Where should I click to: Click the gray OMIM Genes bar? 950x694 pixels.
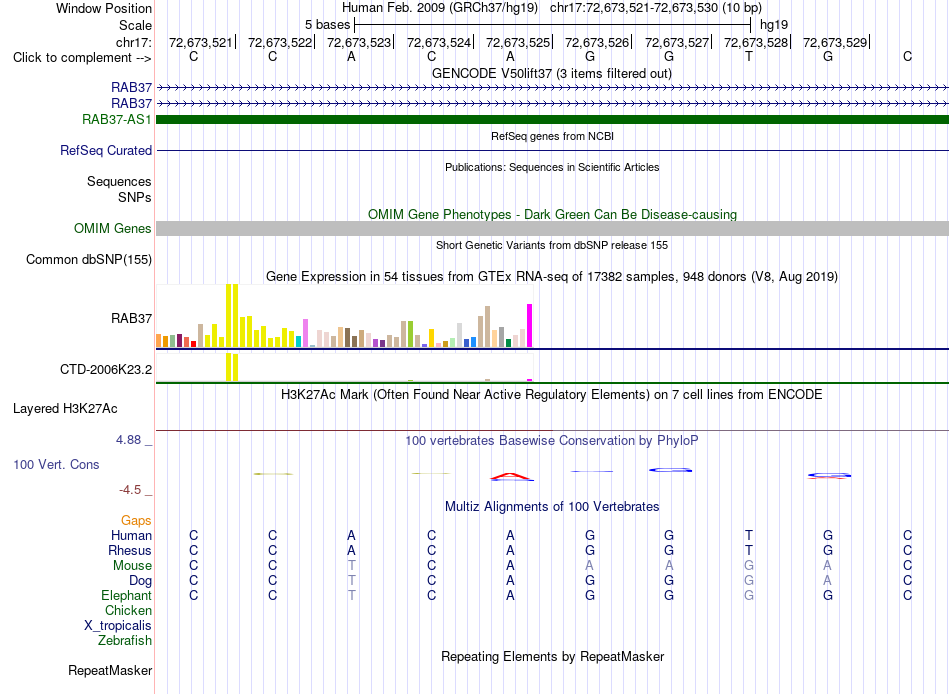[x=552, y=229]
